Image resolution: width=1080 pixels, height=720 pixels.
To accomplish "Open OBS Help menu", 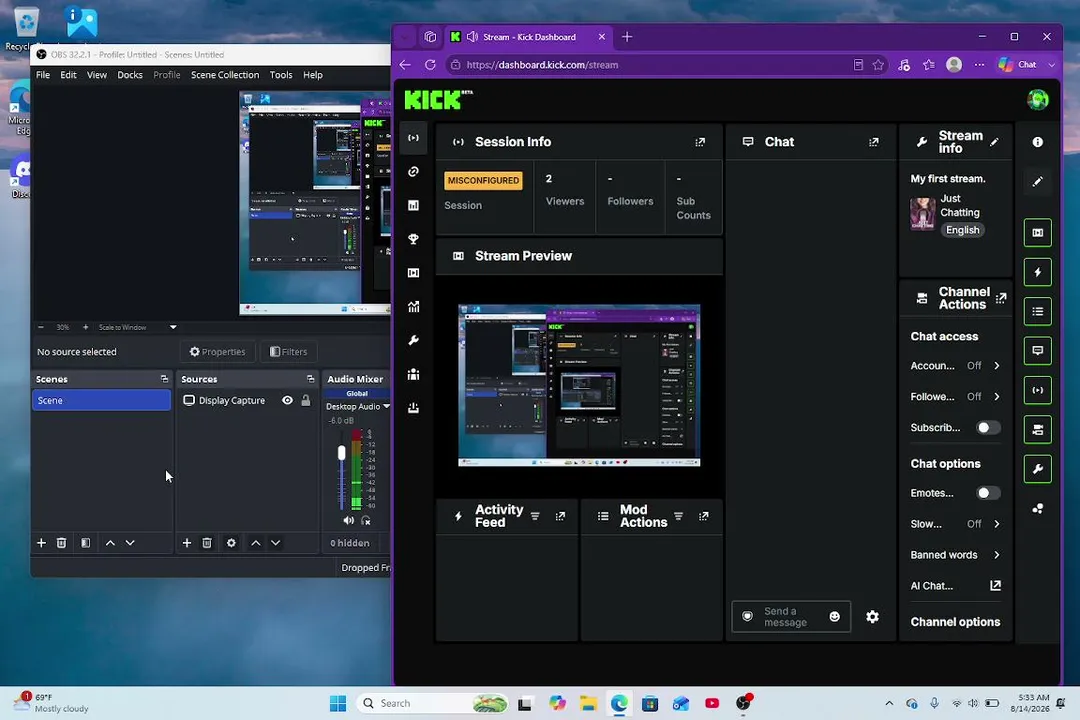I will point(313,75).
